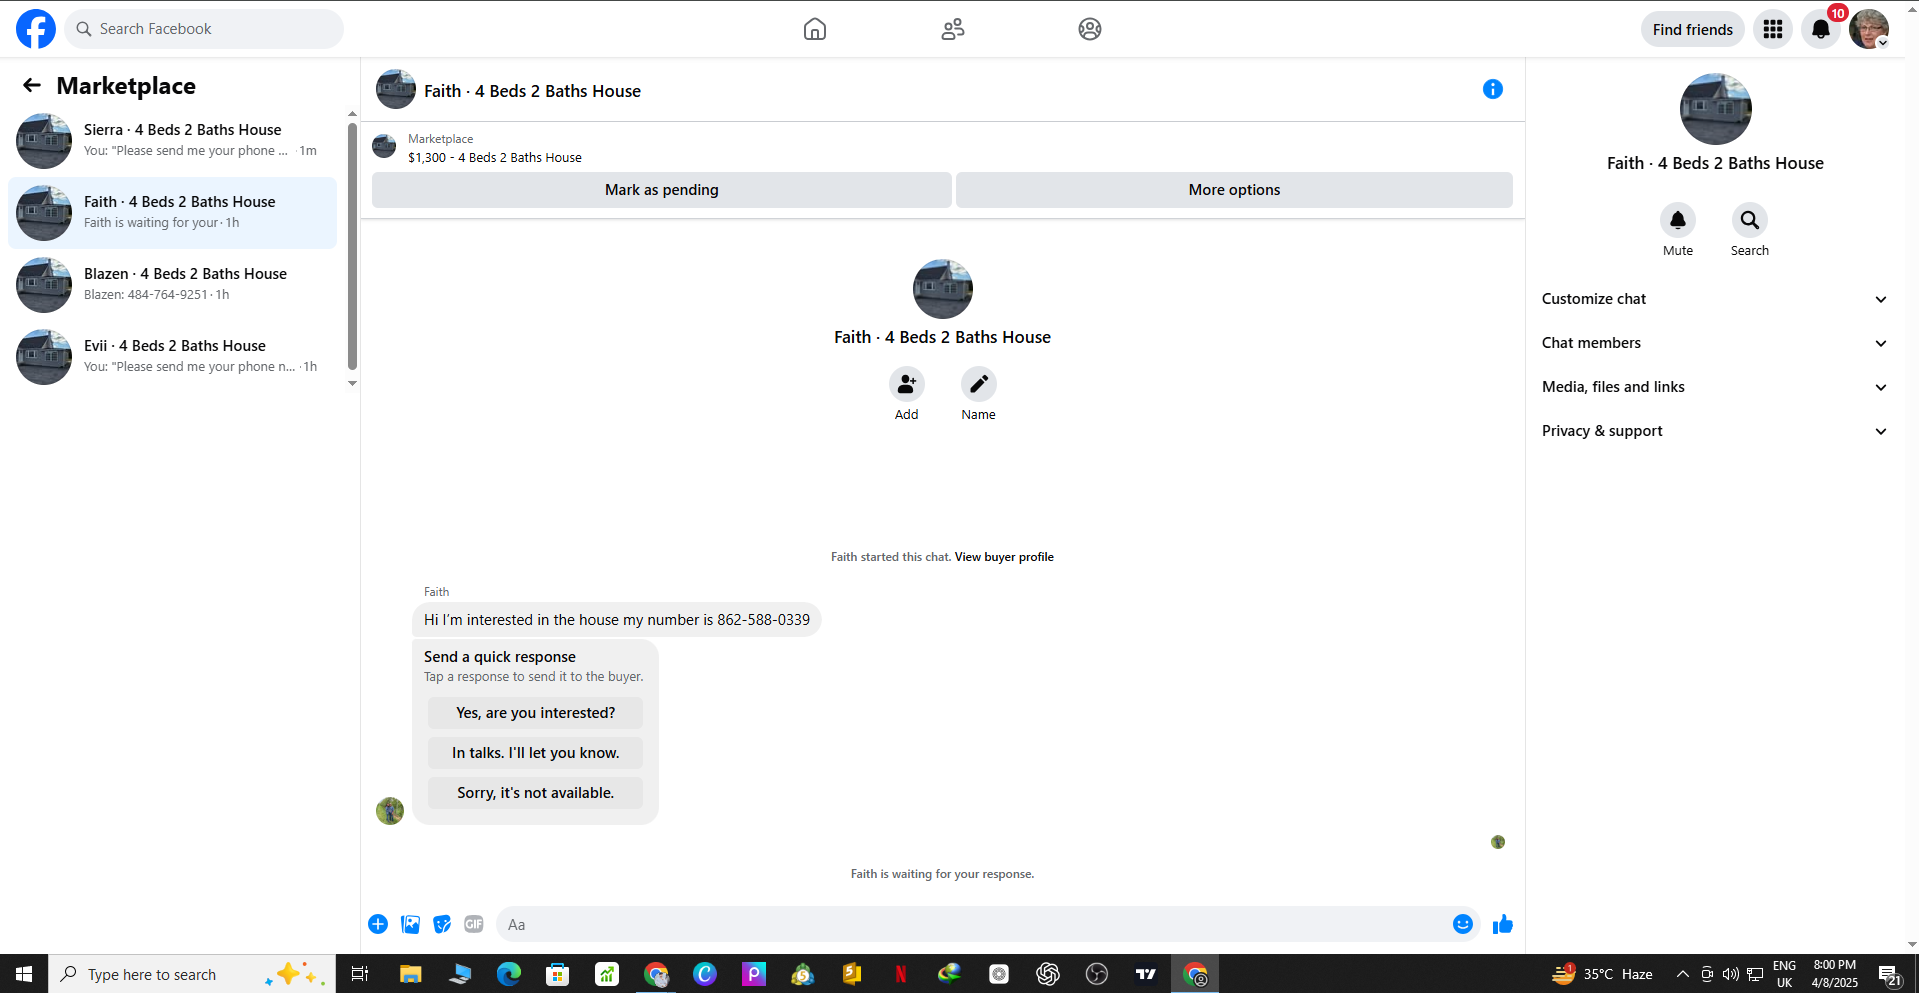Click the conversation list scrollbar
The width and height of the screenshot is (1919, 993).
[352, 246]
